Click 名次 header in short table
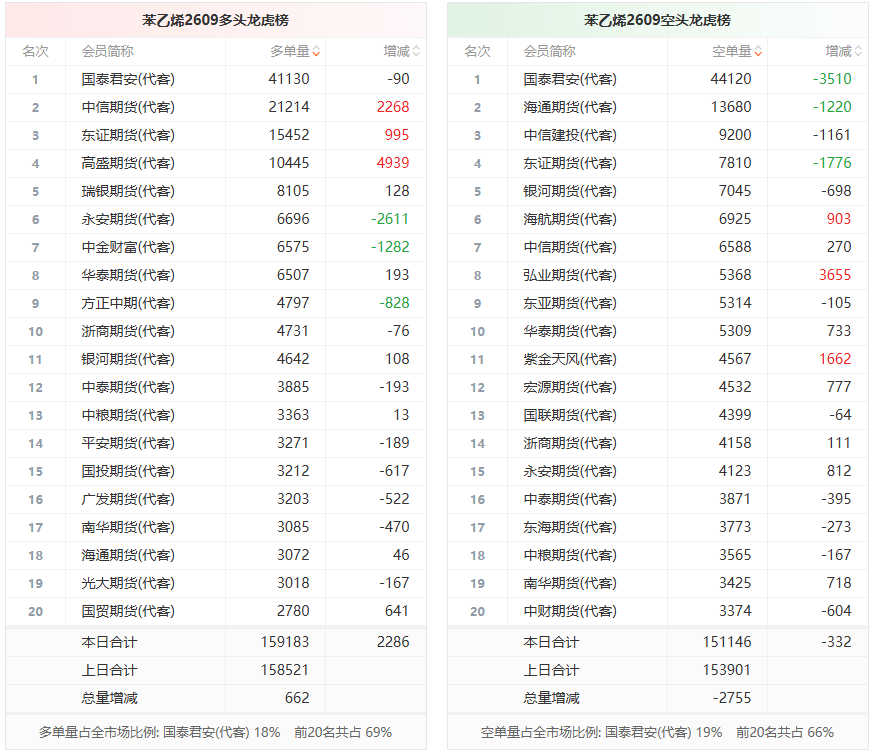The width and height of the screenshot is (874, 754). [x=478, y=52]
